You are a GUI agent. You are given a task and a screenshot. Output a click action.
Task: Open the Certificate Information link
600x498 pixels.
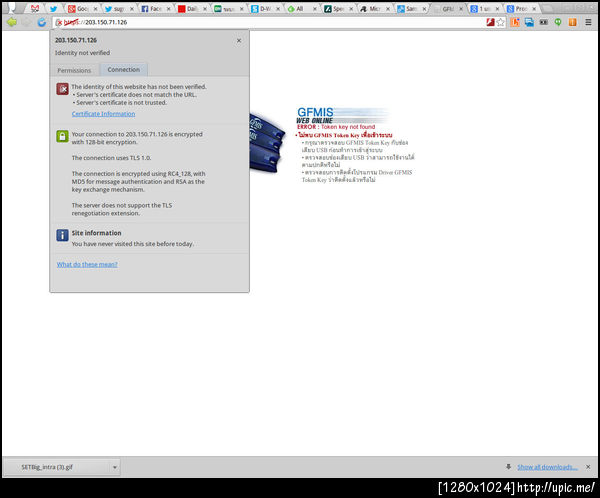[103, 114]
